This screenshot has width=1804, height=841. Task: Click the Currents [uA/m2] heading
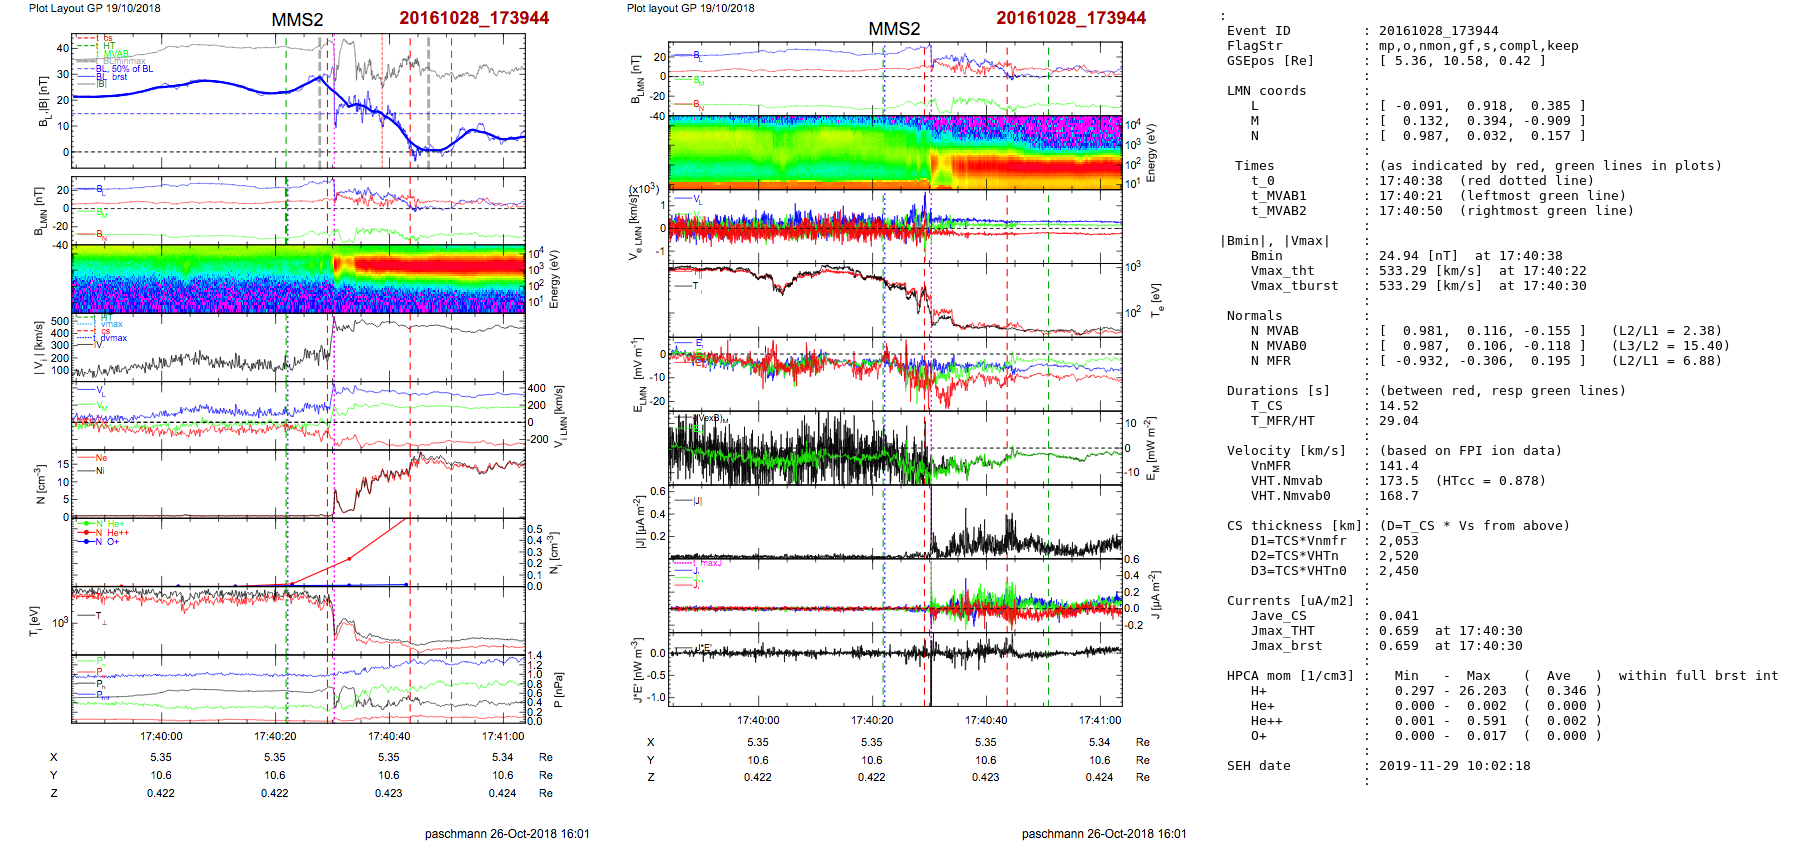pyautogui.click(x=1290, y=601)
